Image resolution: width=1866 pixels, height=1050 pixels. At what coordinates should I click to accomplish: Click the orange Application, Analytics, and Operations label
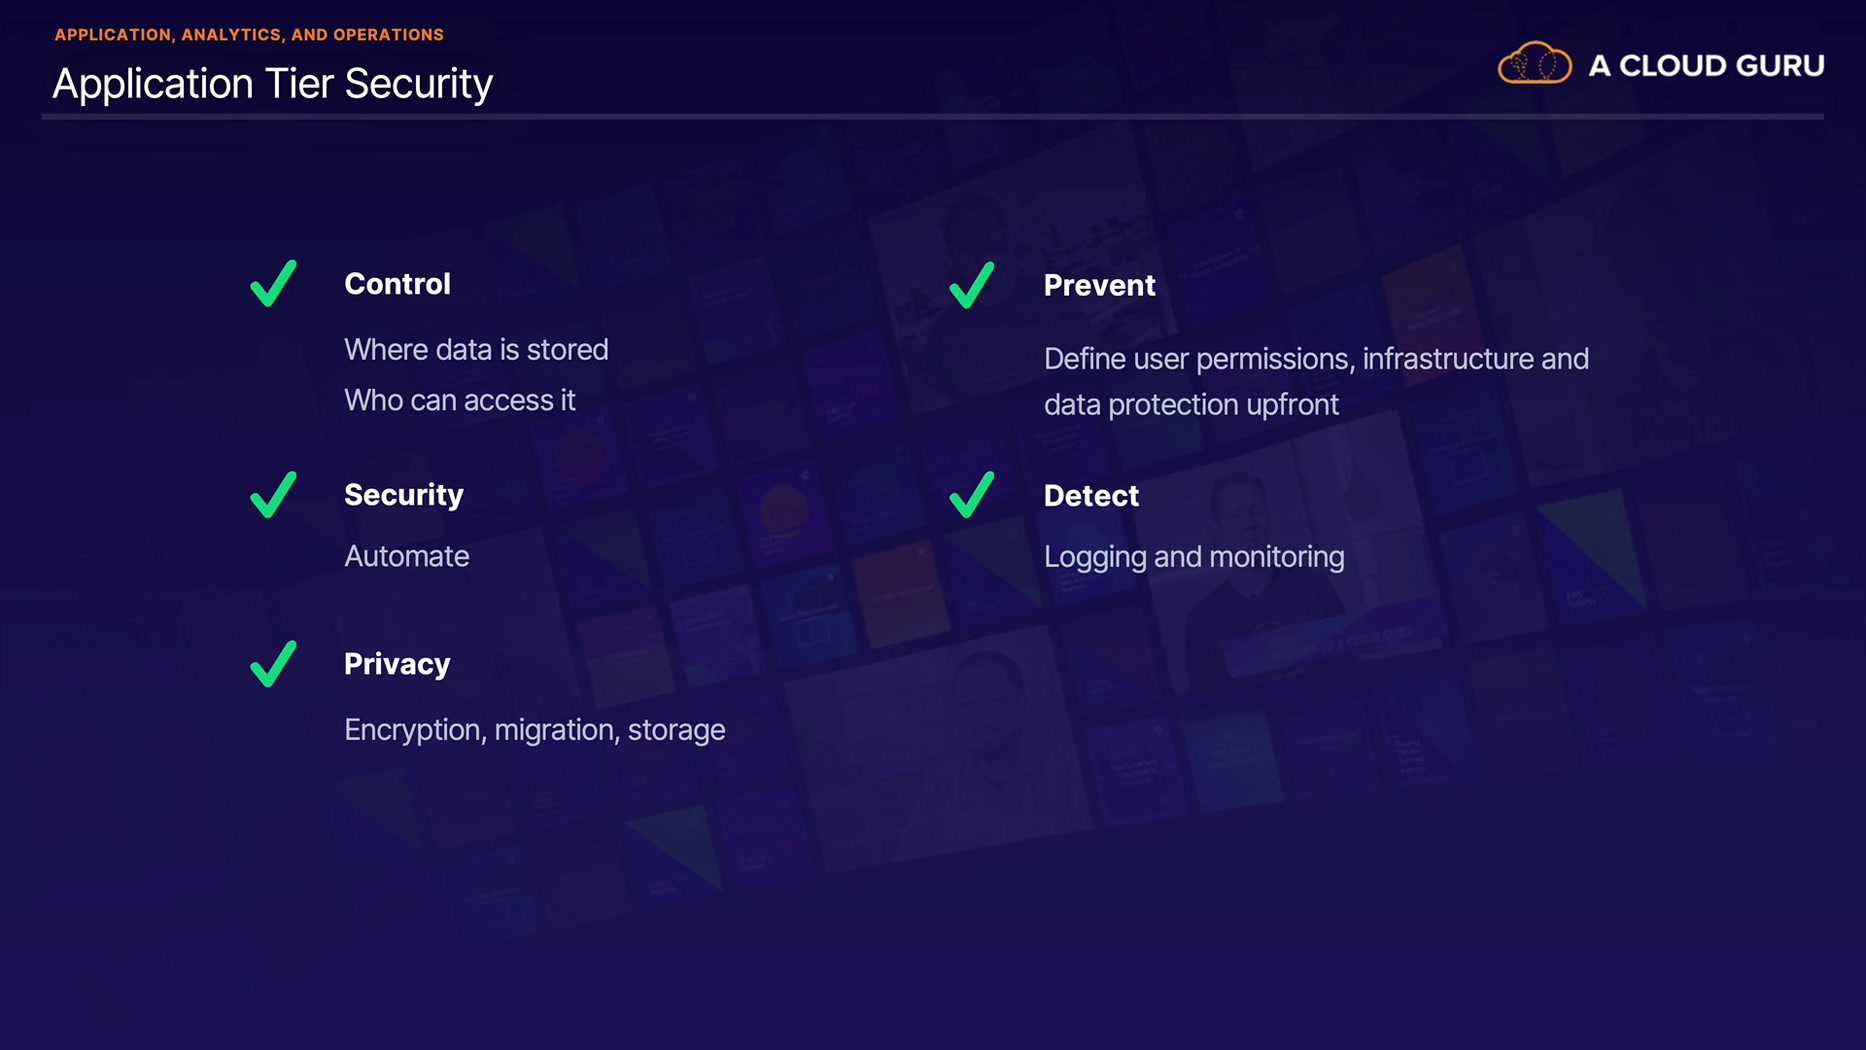249,35
